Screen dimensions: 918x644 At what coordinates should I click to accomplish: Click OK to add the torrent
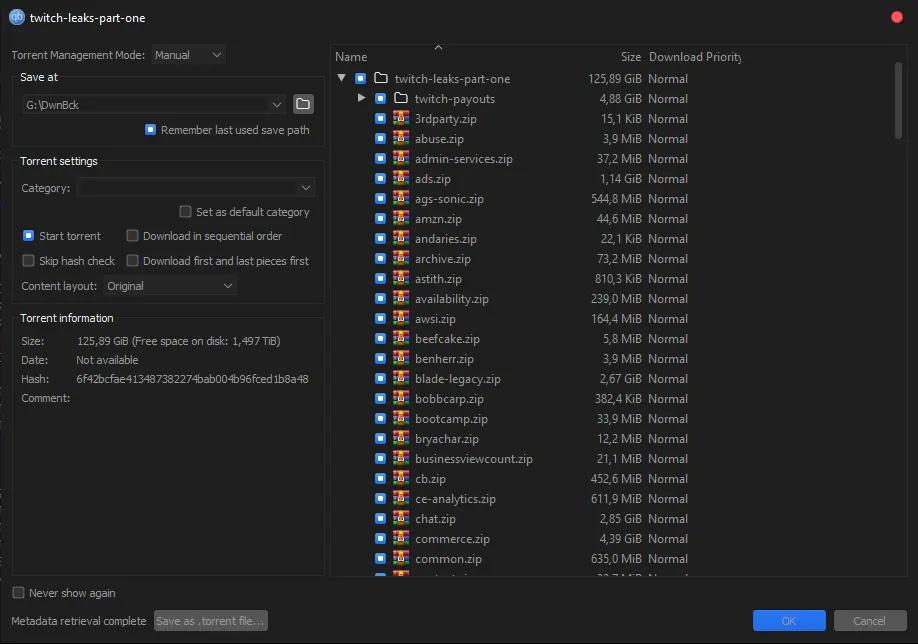[789, 621]
